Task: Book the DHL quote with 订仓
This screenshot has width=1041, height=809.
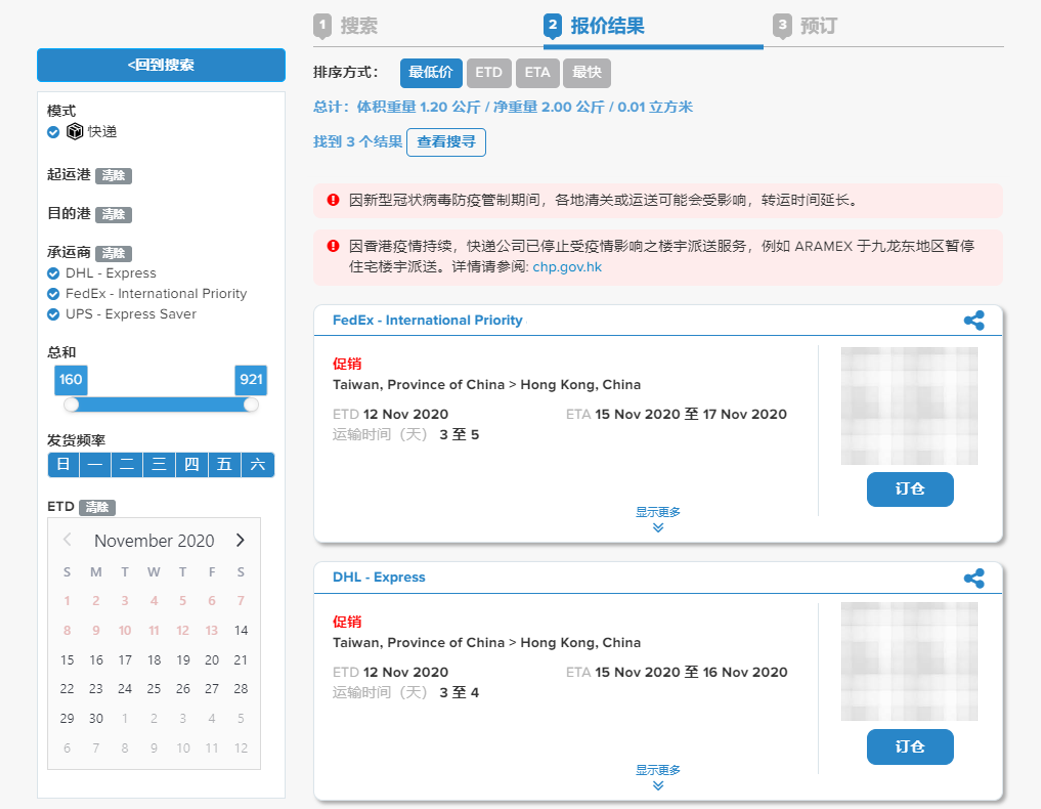Action: 910,747
